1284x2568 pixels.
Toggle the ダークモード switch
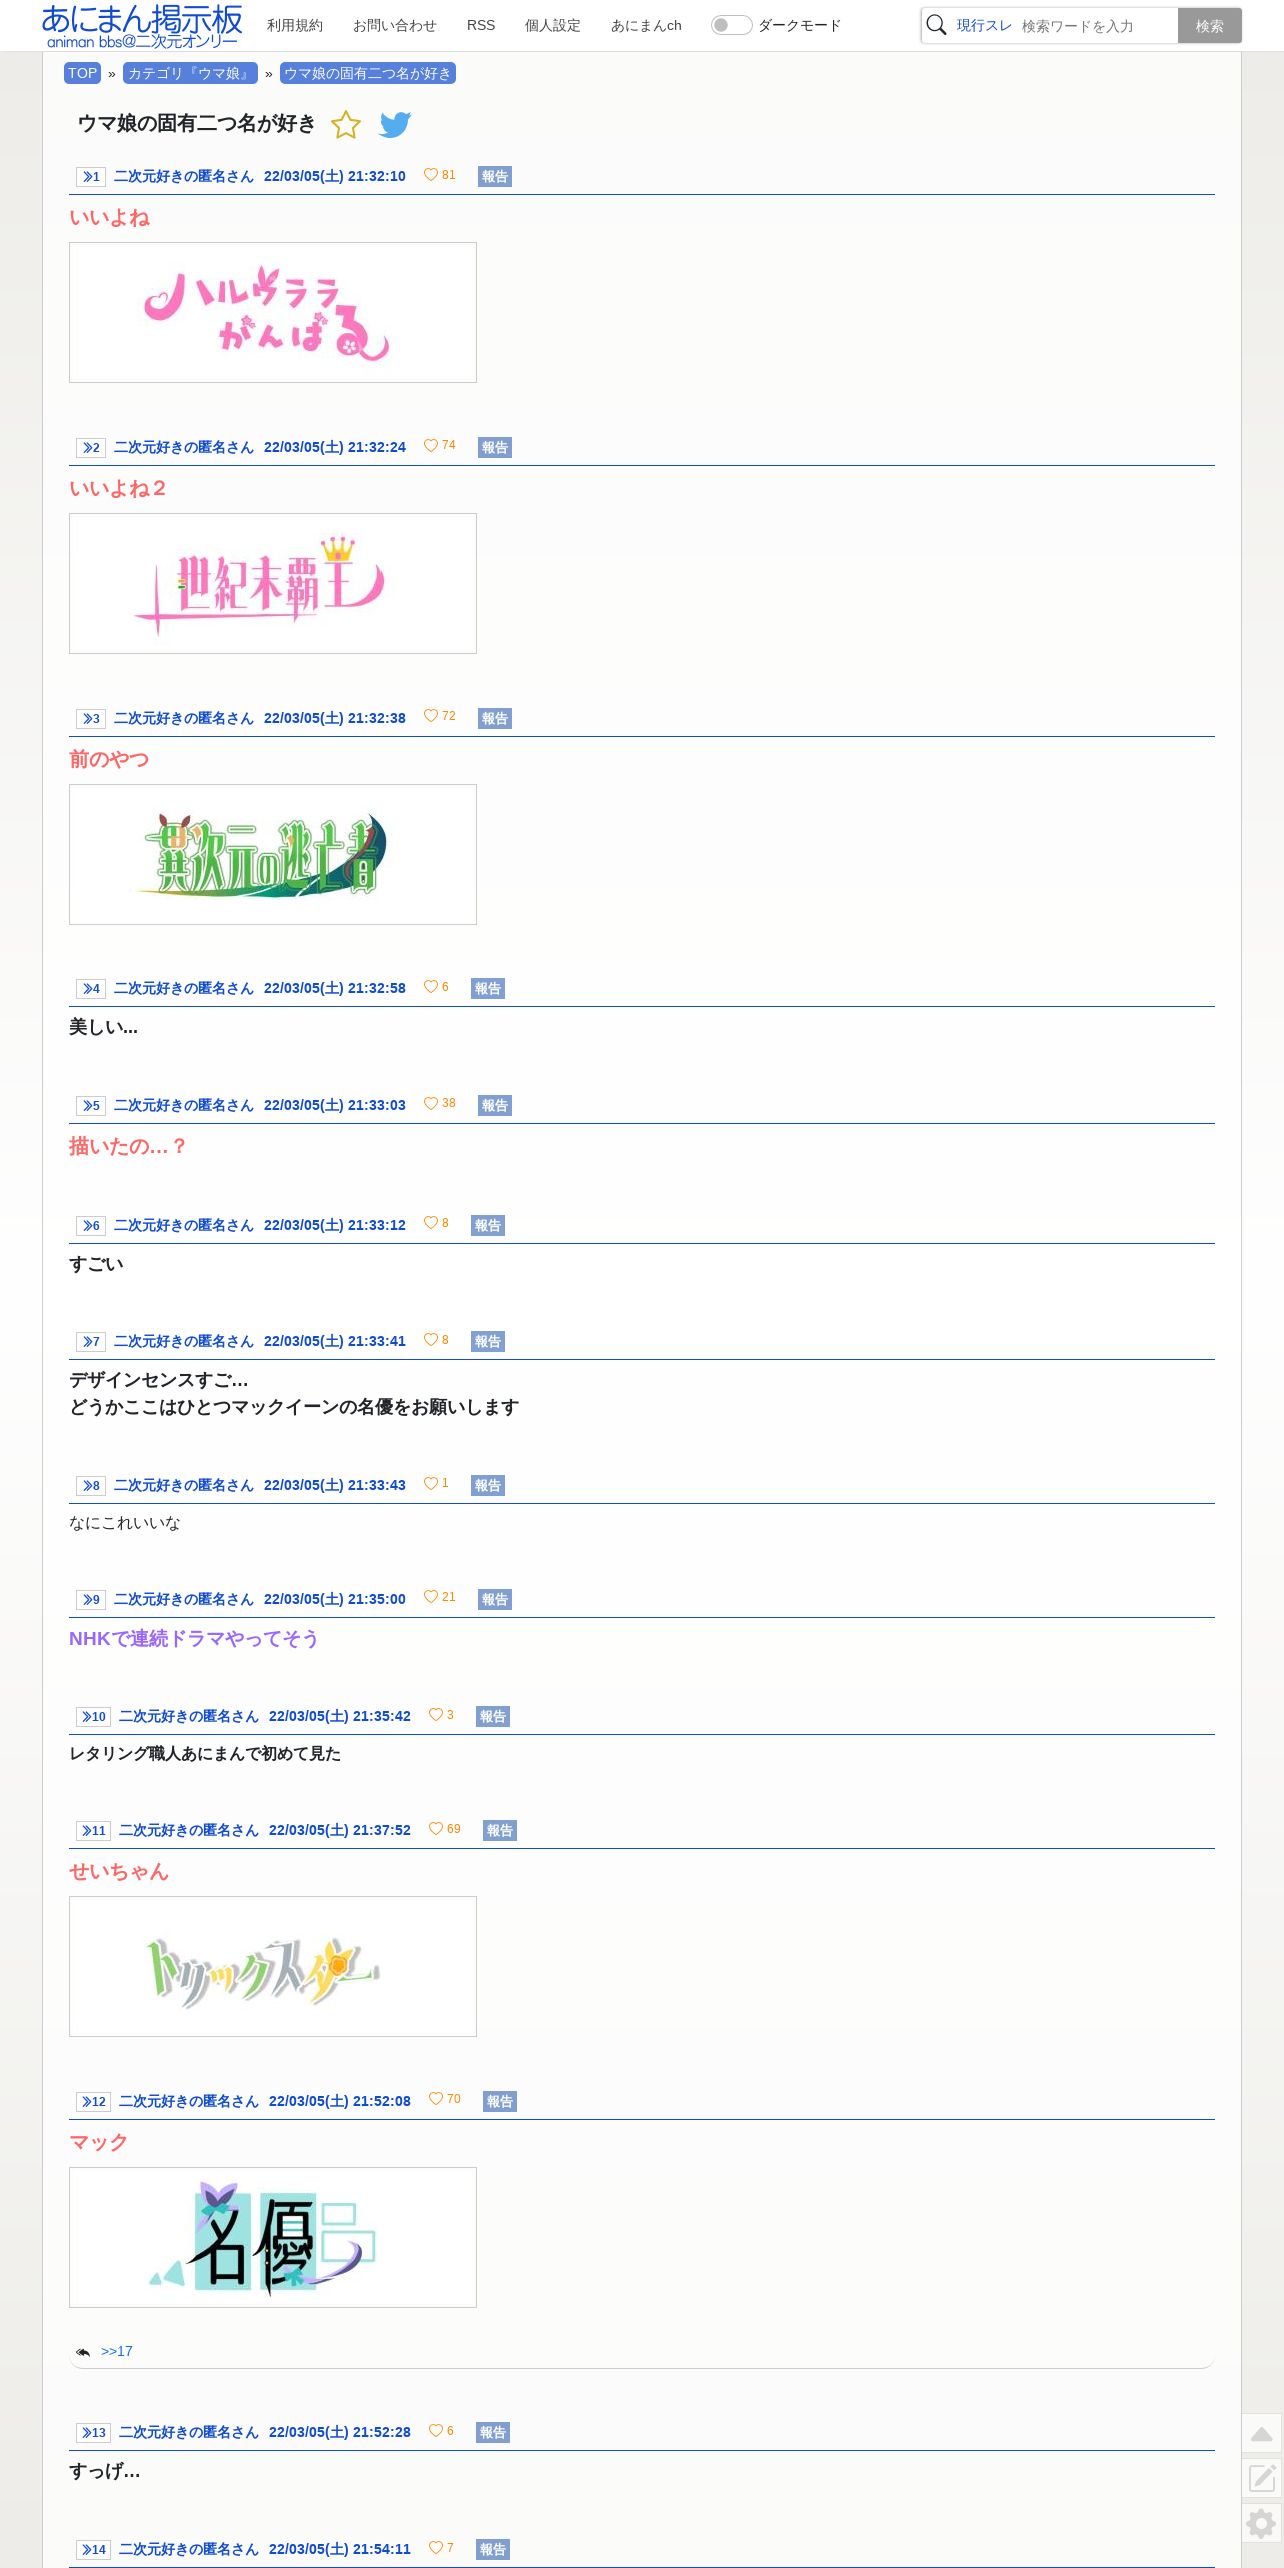[731, 25]
